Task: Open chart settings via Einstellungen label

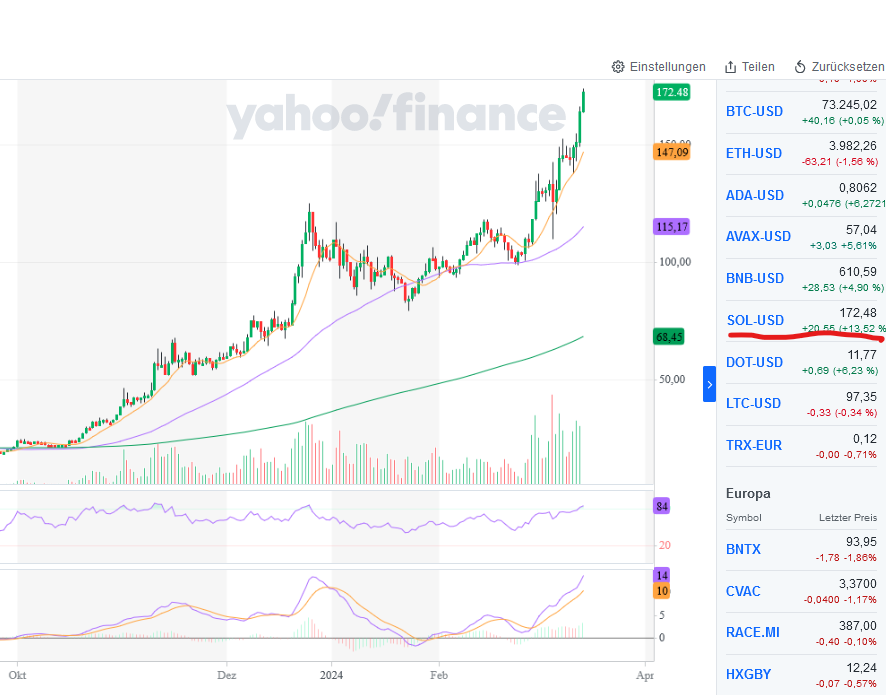Action: (667, 67)
